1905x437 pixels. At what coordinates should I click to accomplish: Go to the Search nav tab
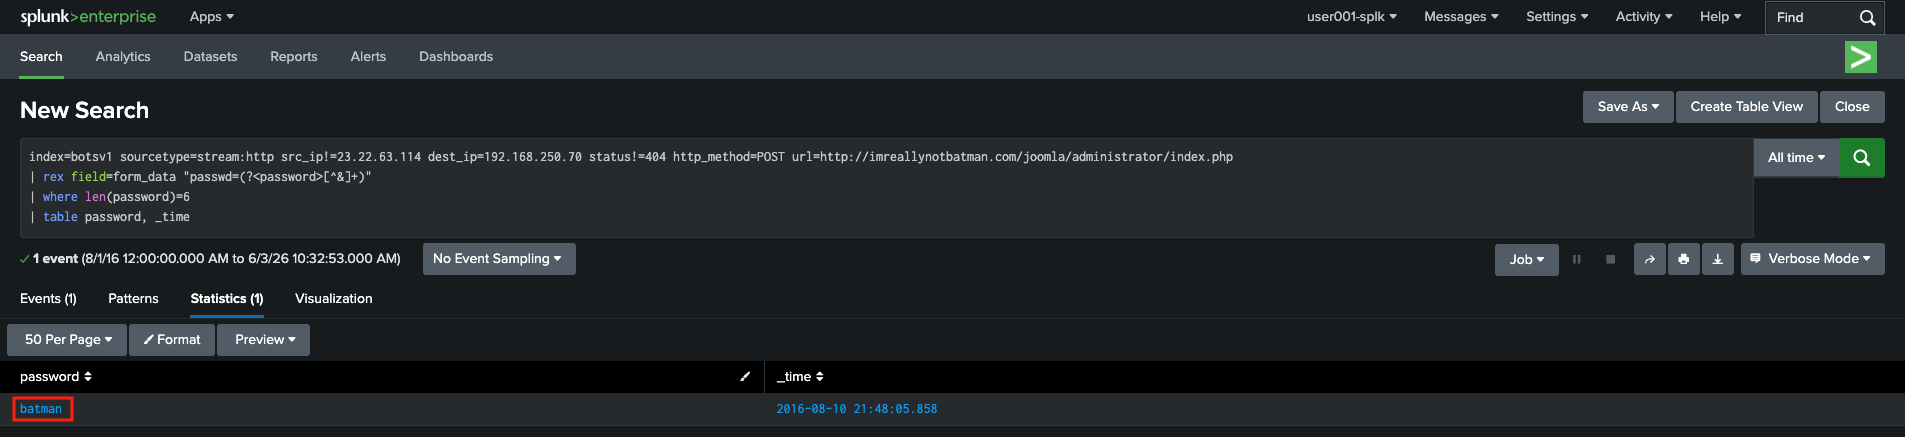click(41, 57)
